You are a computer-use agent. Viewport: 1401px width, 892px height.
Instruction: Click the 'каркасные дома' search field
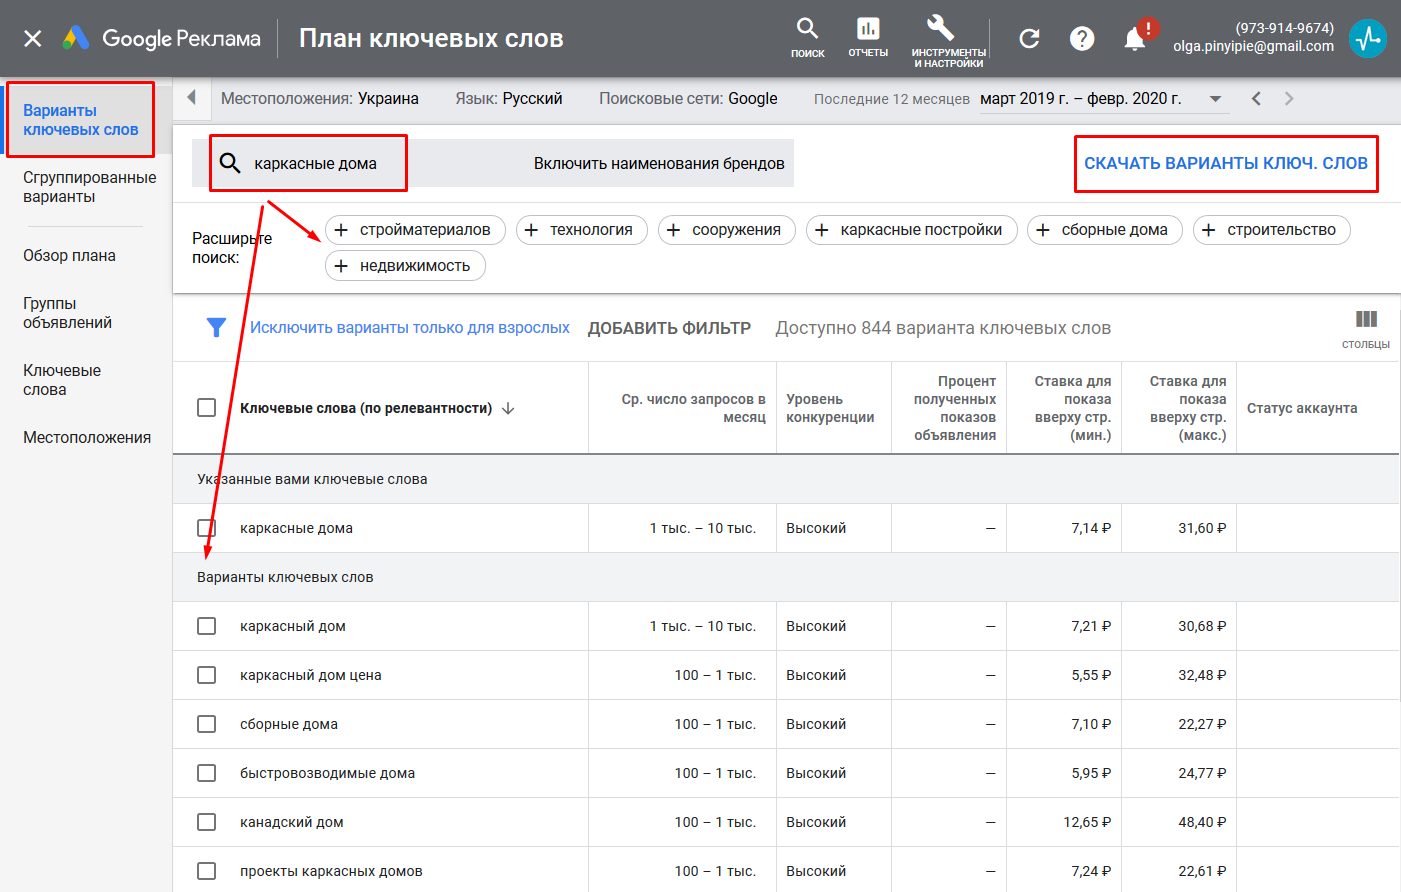315,163
